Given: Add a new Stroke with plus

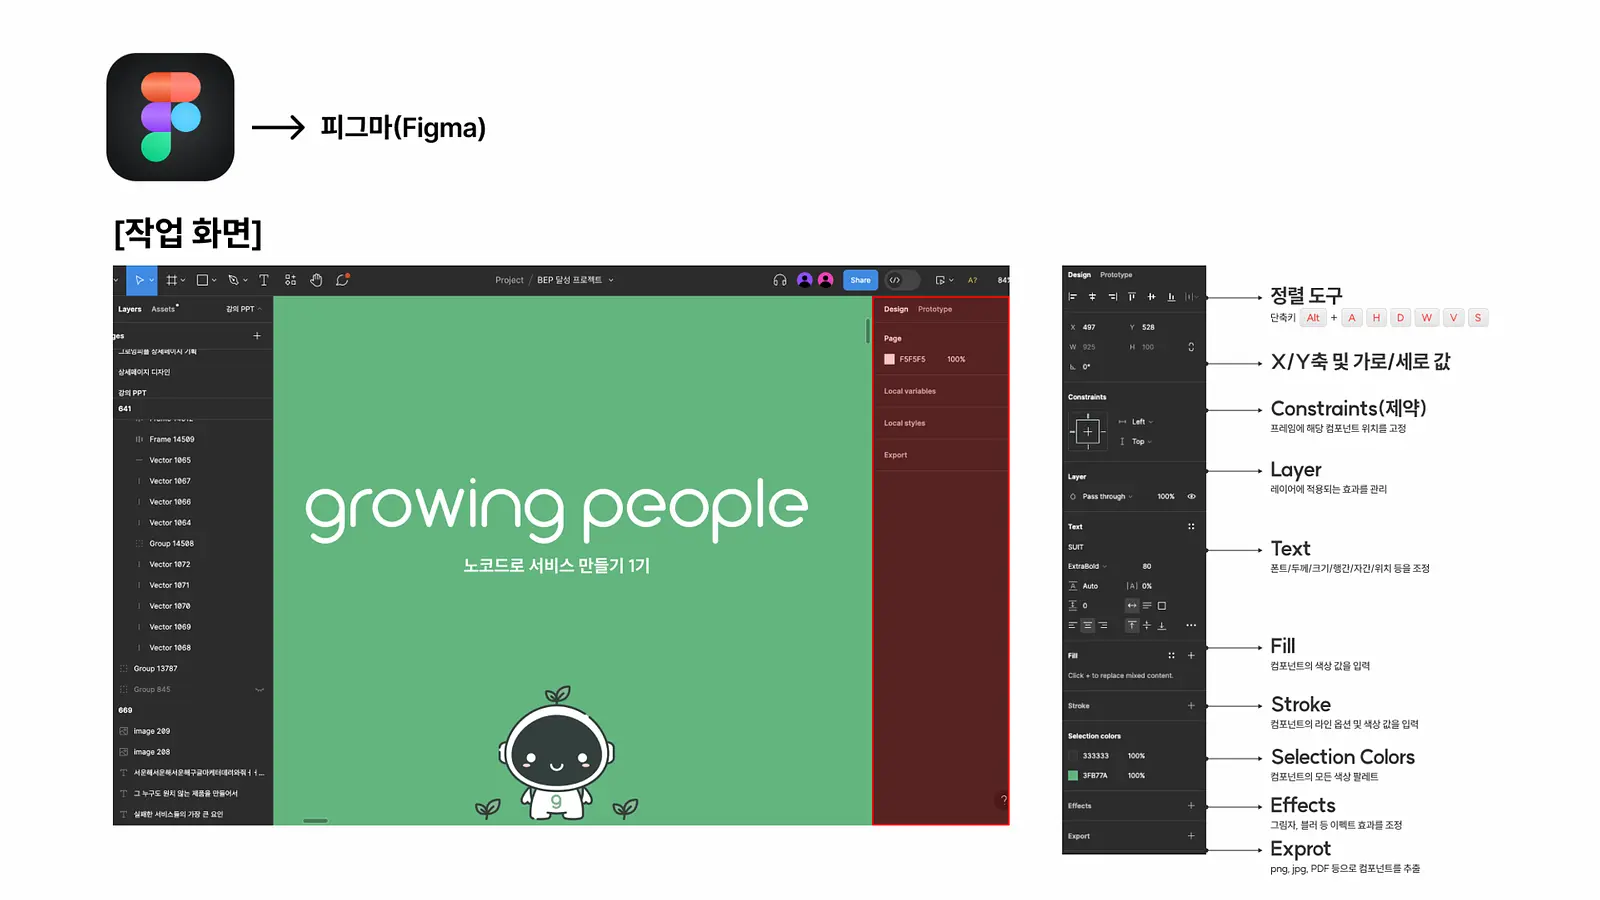Looking at the screenshot, I should pyautogui.click(x=1191, y=706).
